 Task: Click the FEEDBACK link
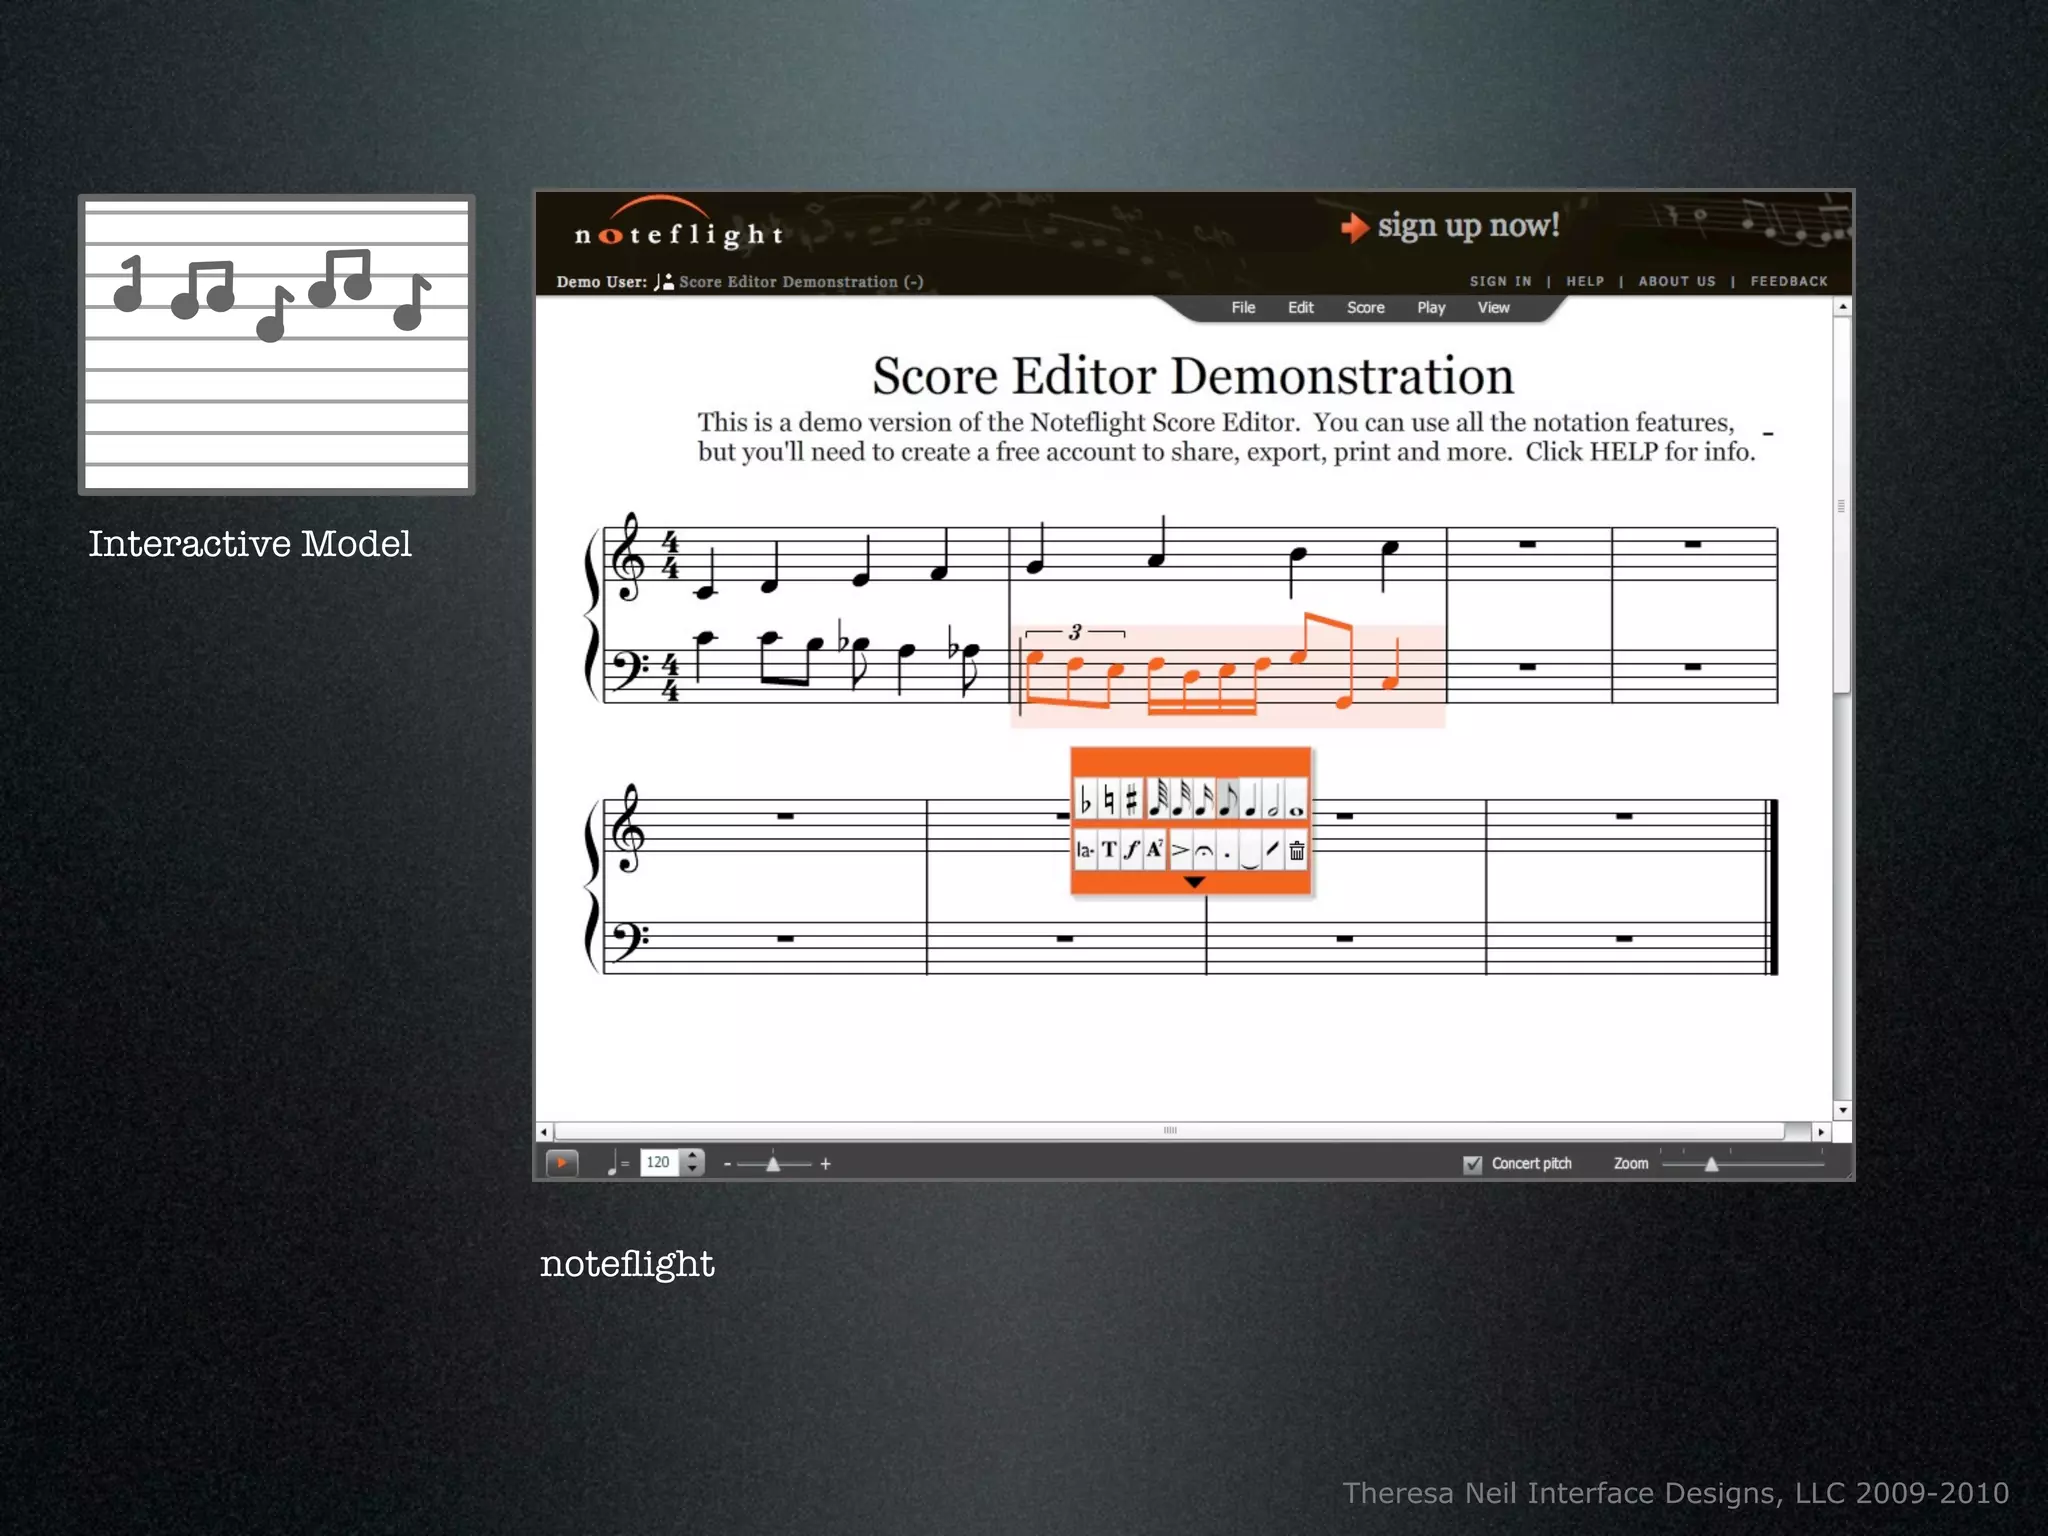point(1789,282)
